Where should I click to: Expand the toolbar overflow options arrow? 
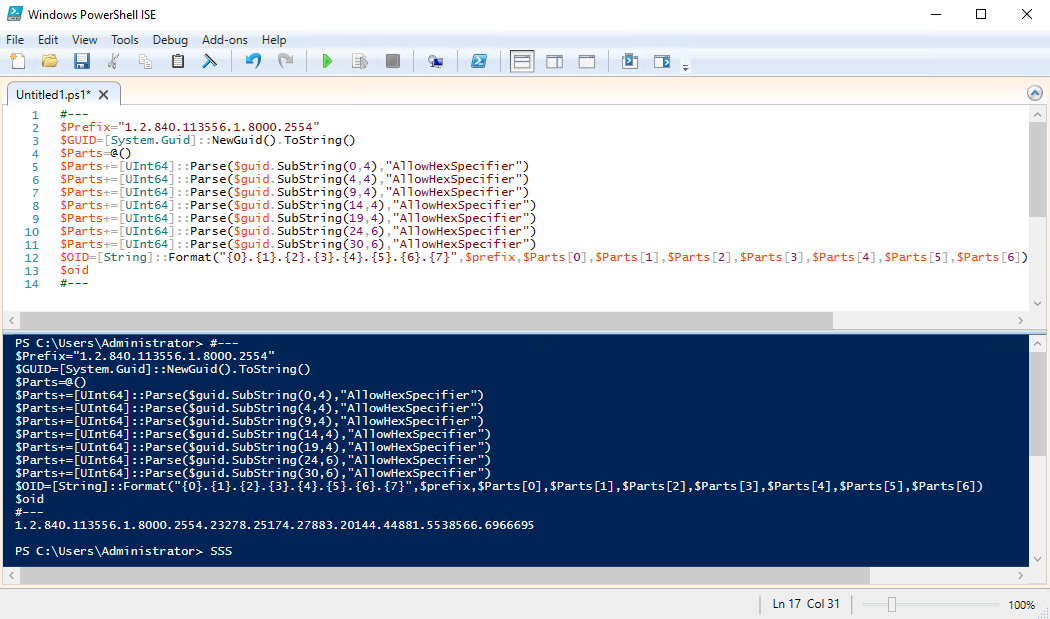point(685,66)
